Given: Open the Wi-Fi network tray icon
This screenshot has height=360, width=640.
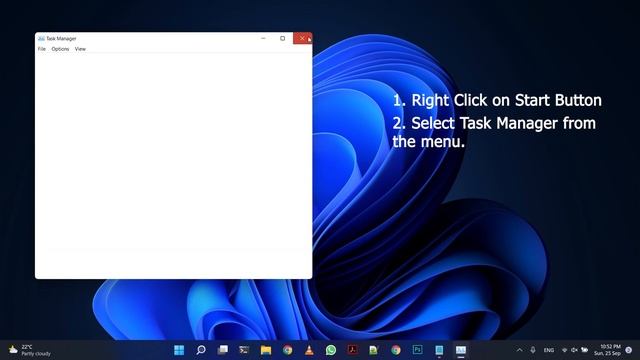Looking at the screenshot, I should pyautogui.click(x=564, y=350).
